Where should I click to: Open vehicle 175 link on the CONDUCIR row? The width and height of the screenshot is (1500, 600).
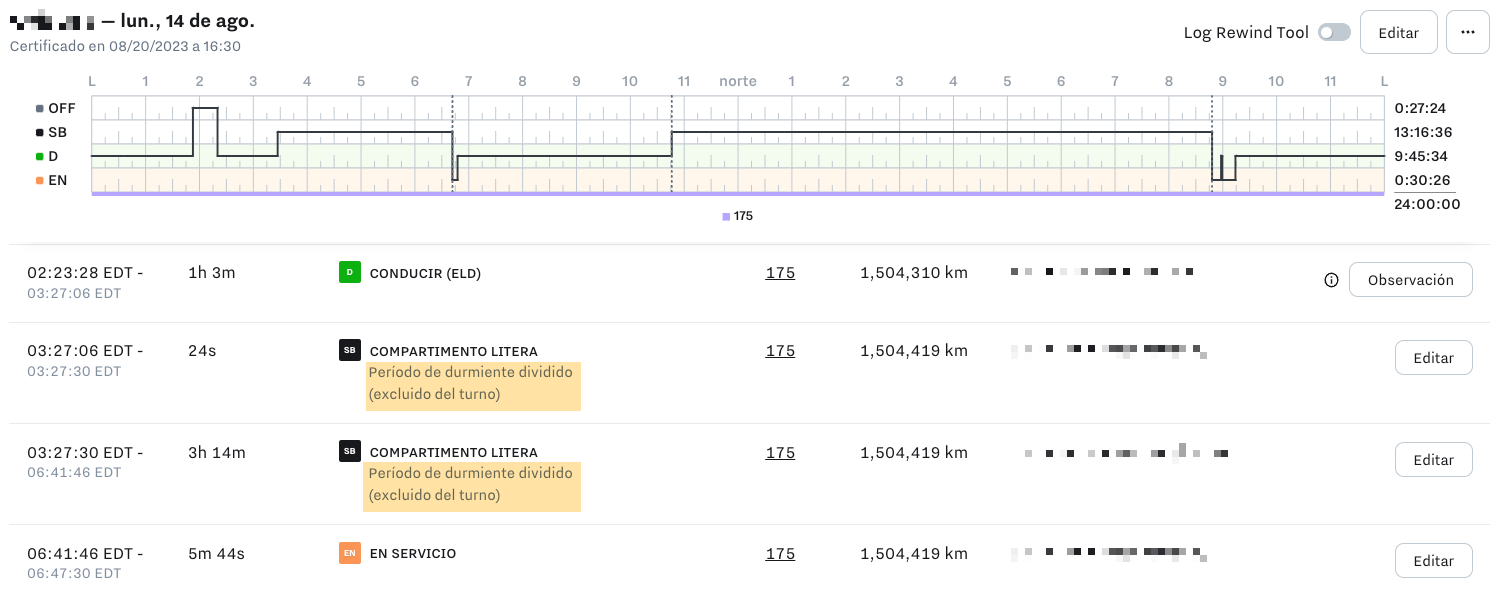coord(780,271)
